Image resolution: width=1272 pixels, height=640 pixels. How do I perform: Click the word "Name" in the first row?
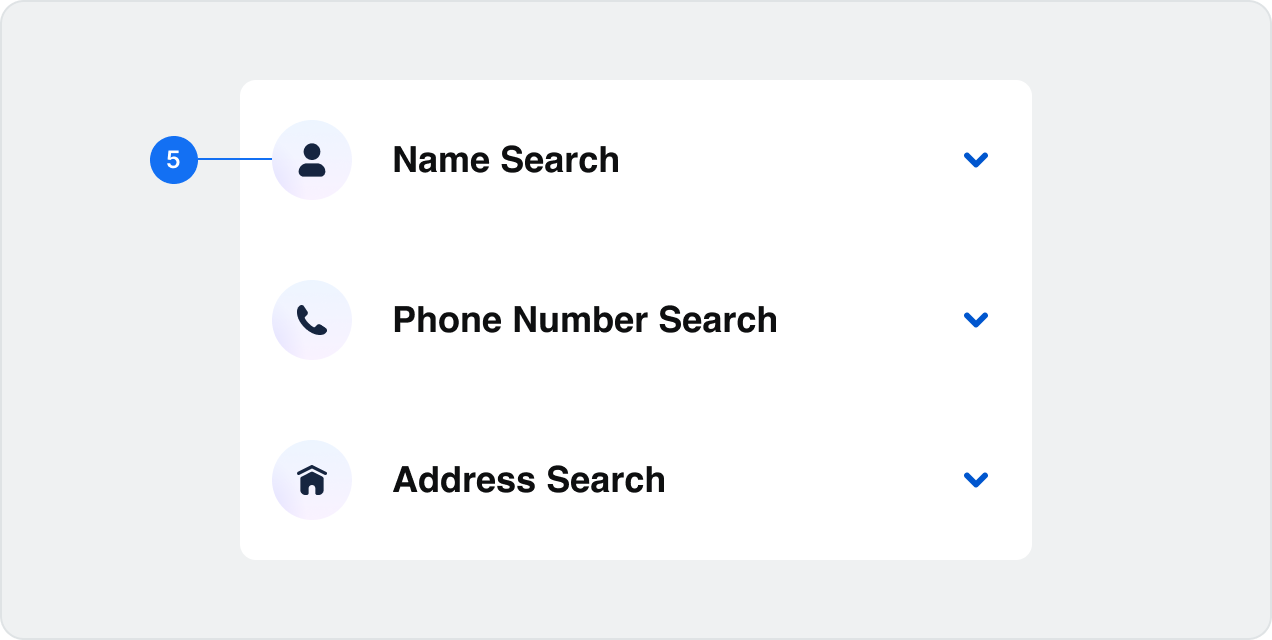(x=441, y=160)
